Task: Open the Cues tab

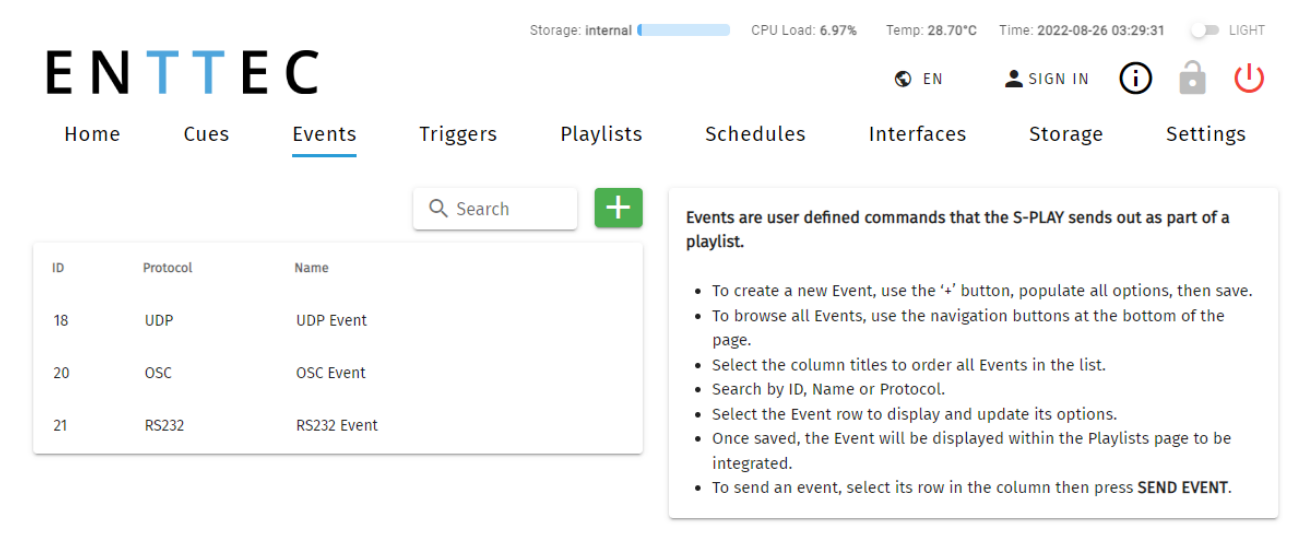Action: (x=206, y=134)
